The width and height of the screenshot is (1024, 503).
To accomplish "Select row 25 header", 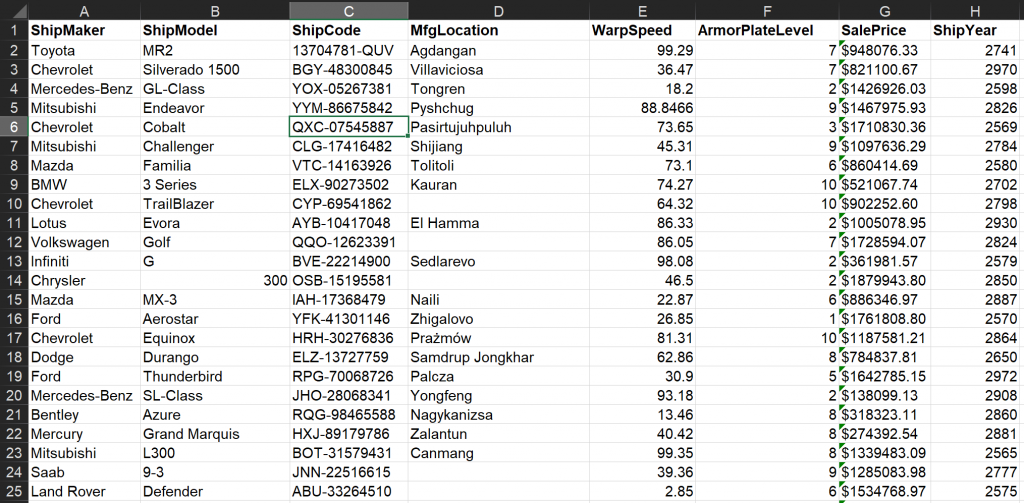I will (14, 492).
